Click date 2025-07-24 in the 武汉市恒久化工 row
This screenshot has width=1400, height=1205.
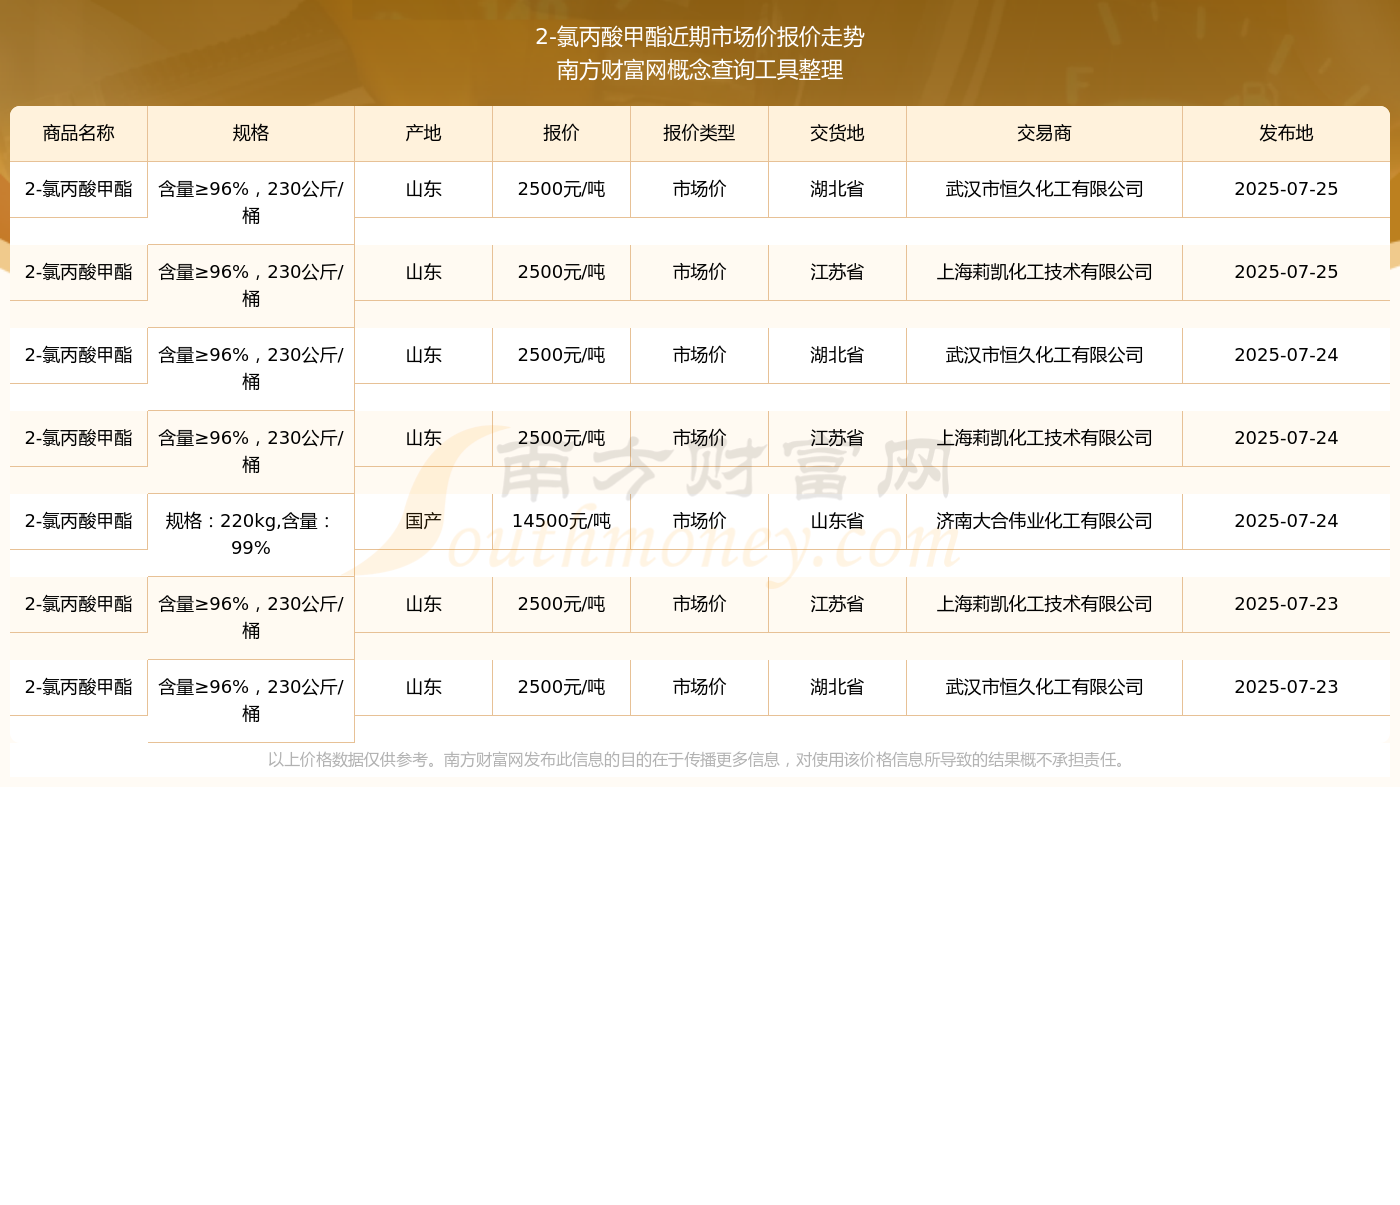point(1286,355)
